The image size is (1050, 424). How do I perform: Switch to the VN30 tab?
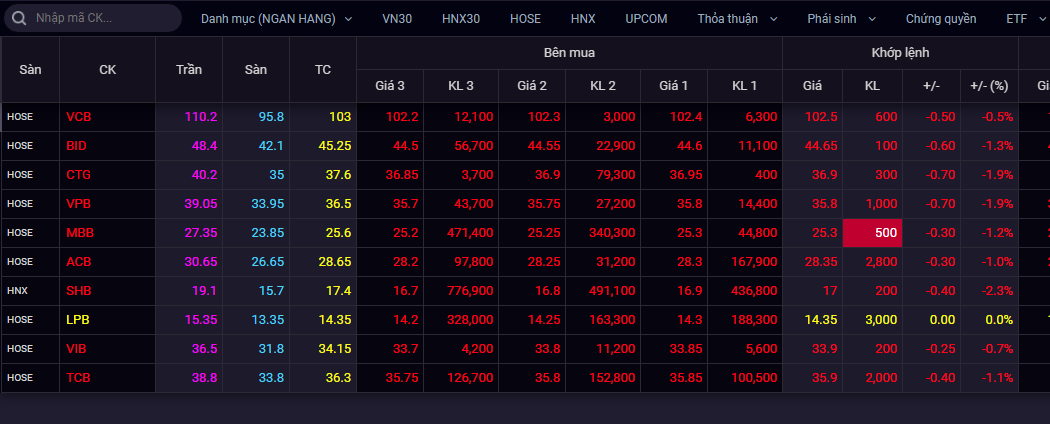point(397,19)
